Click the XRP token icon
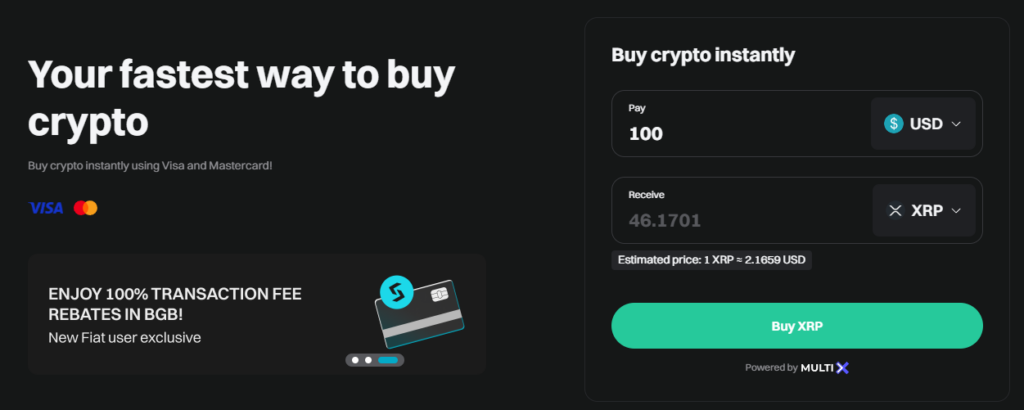This screenshot has width=1024, height=410. pyautogui.click(x=895, y=211)
